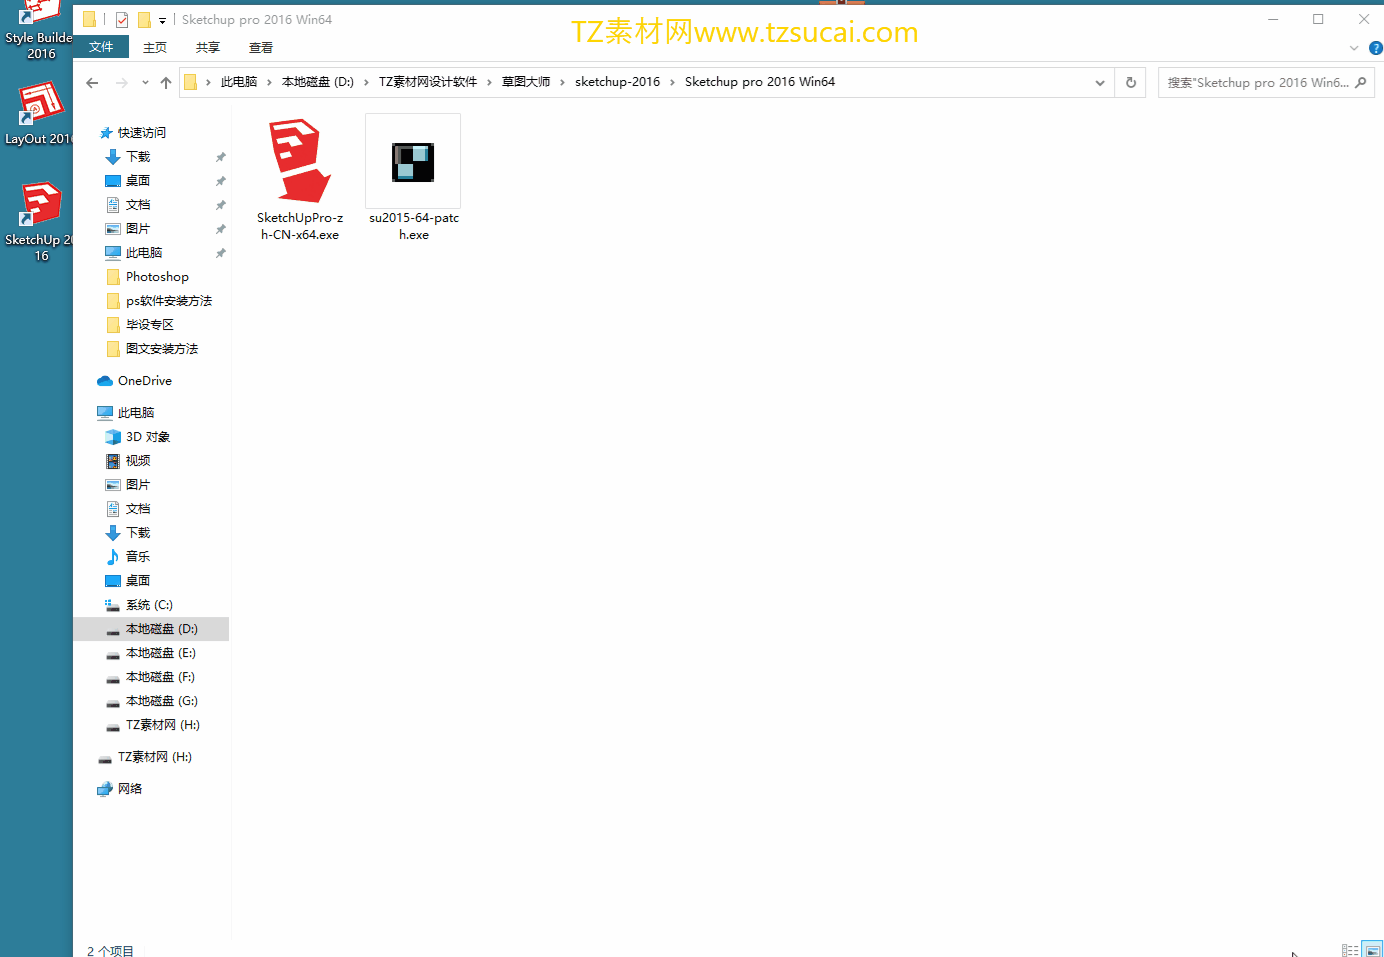Jump to 草图大师 in the breadcrumb
Screen dimensions: 1384x957
coord(526,82)
